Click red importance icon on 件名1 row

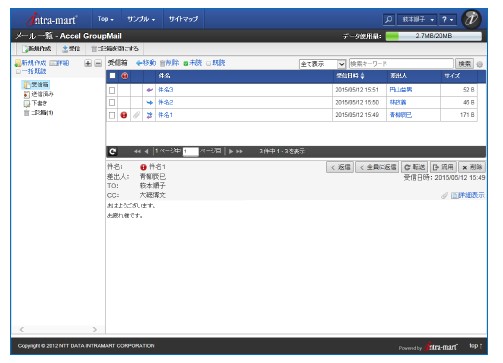pyautogui.click(x=124, y=115)
